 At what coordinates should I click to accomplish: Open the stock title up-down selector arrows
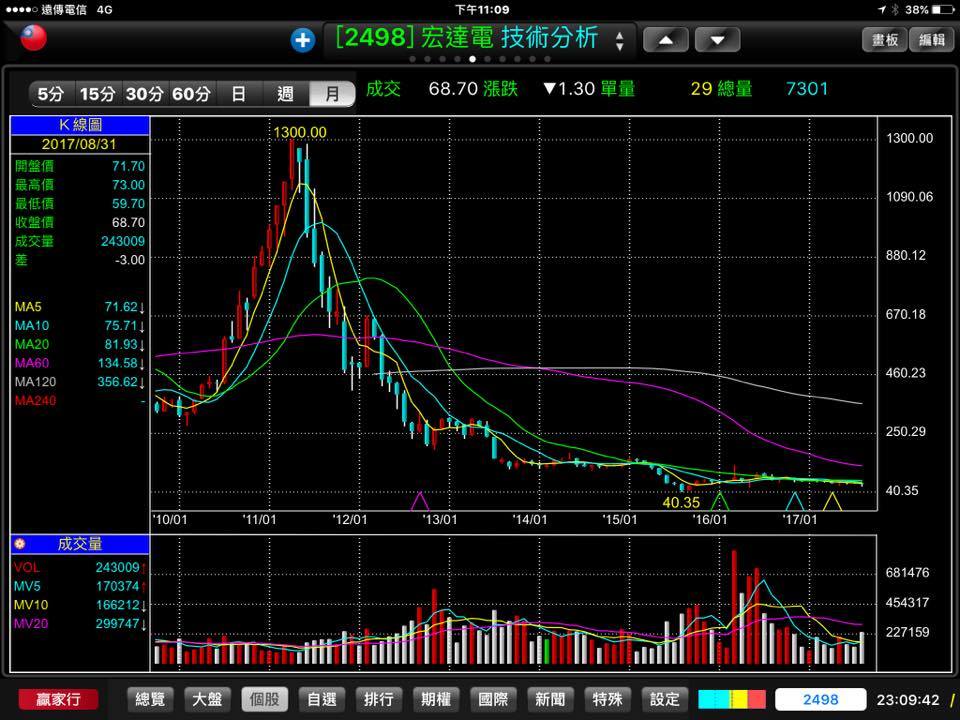(x=620, y=41)
